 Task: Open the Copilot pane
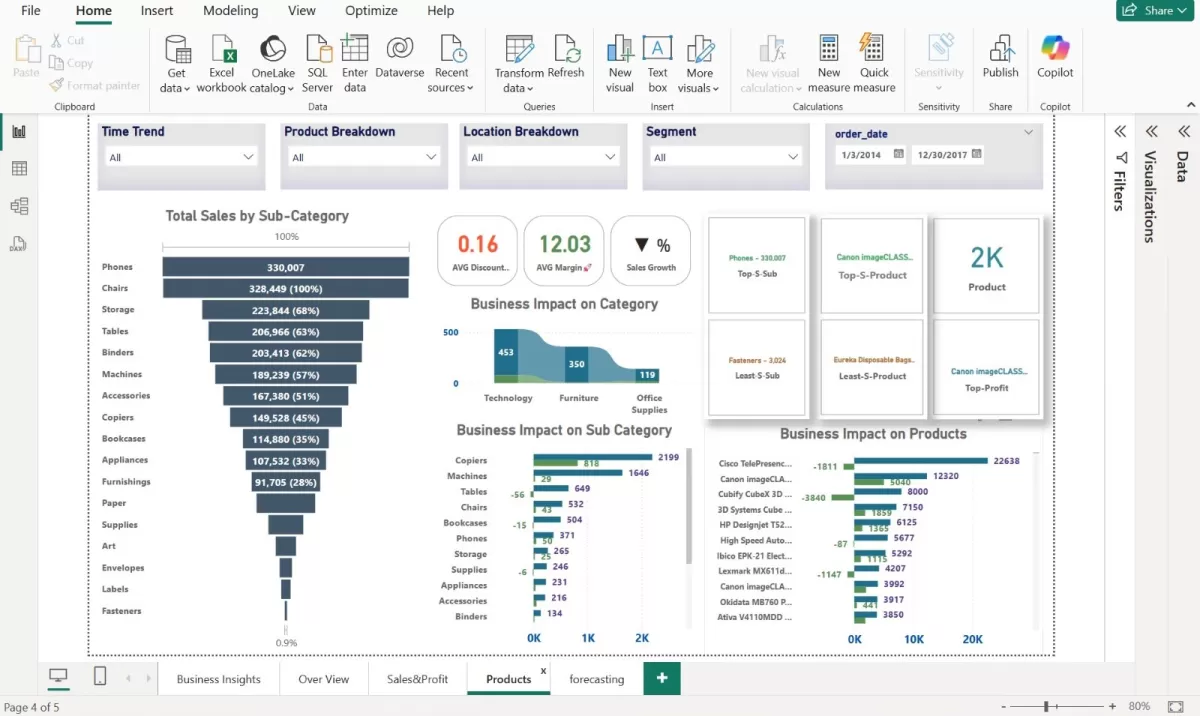click(1055, 60)
